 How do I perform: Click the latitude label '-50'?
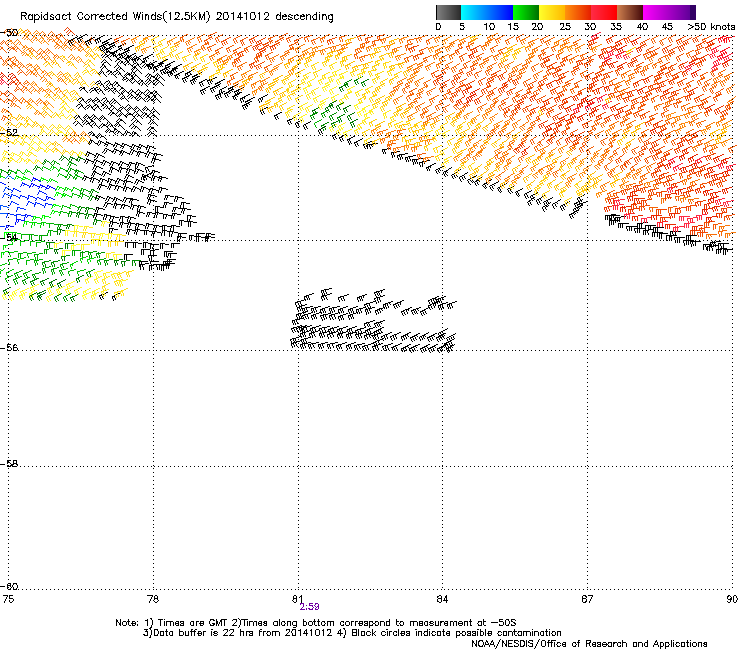click(x=9, y=33)
